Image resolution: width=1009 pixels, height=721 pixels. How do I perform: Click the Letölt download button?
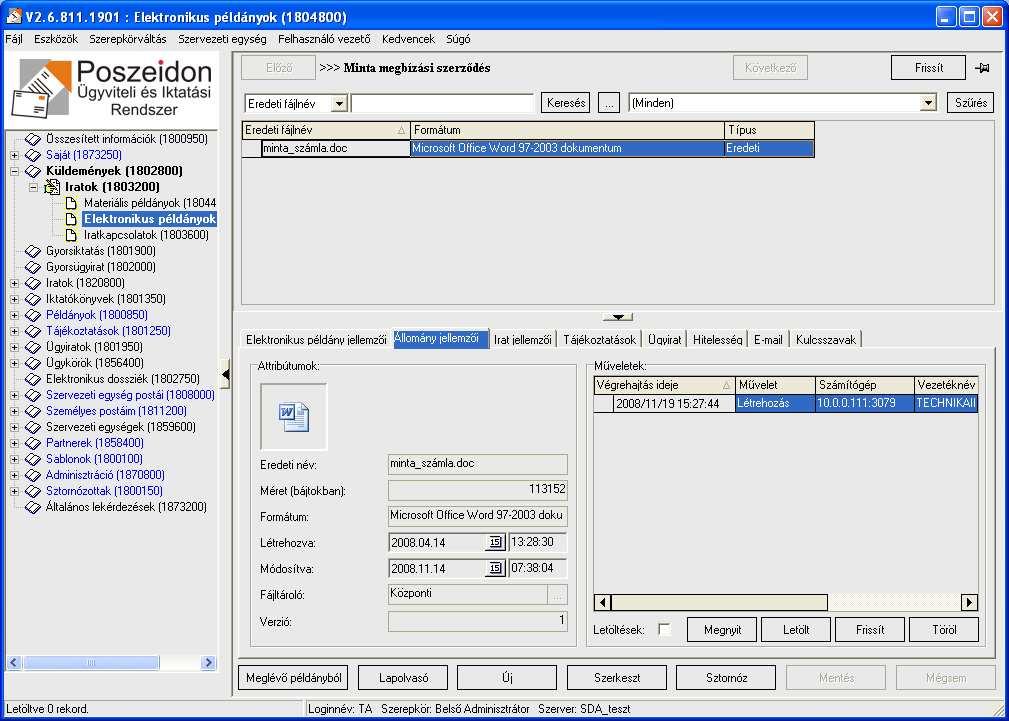click(796, 630)
